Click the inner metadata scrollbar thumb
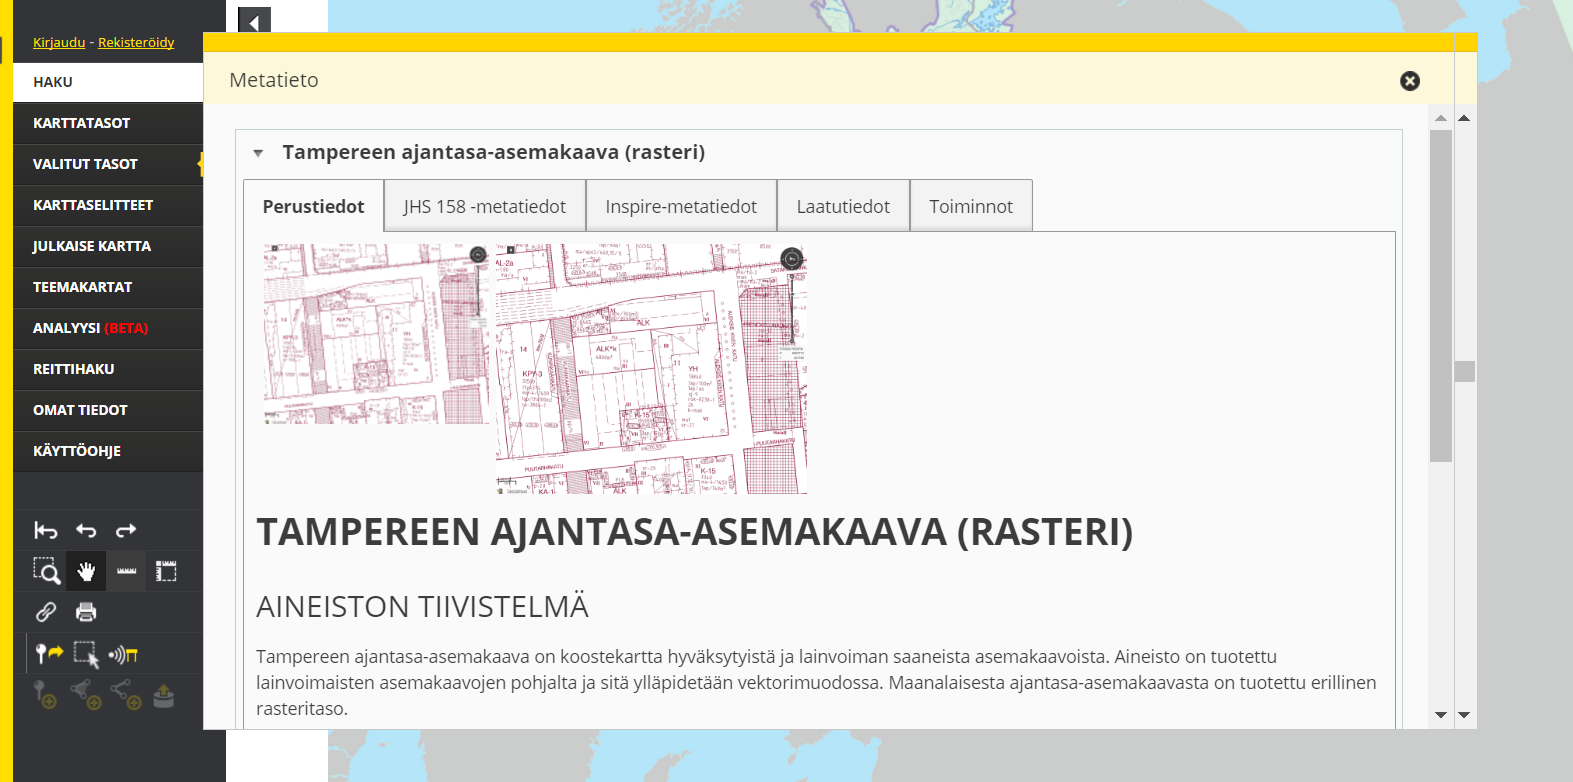Screen dimensions: 1573x782 click(1441, 296)
